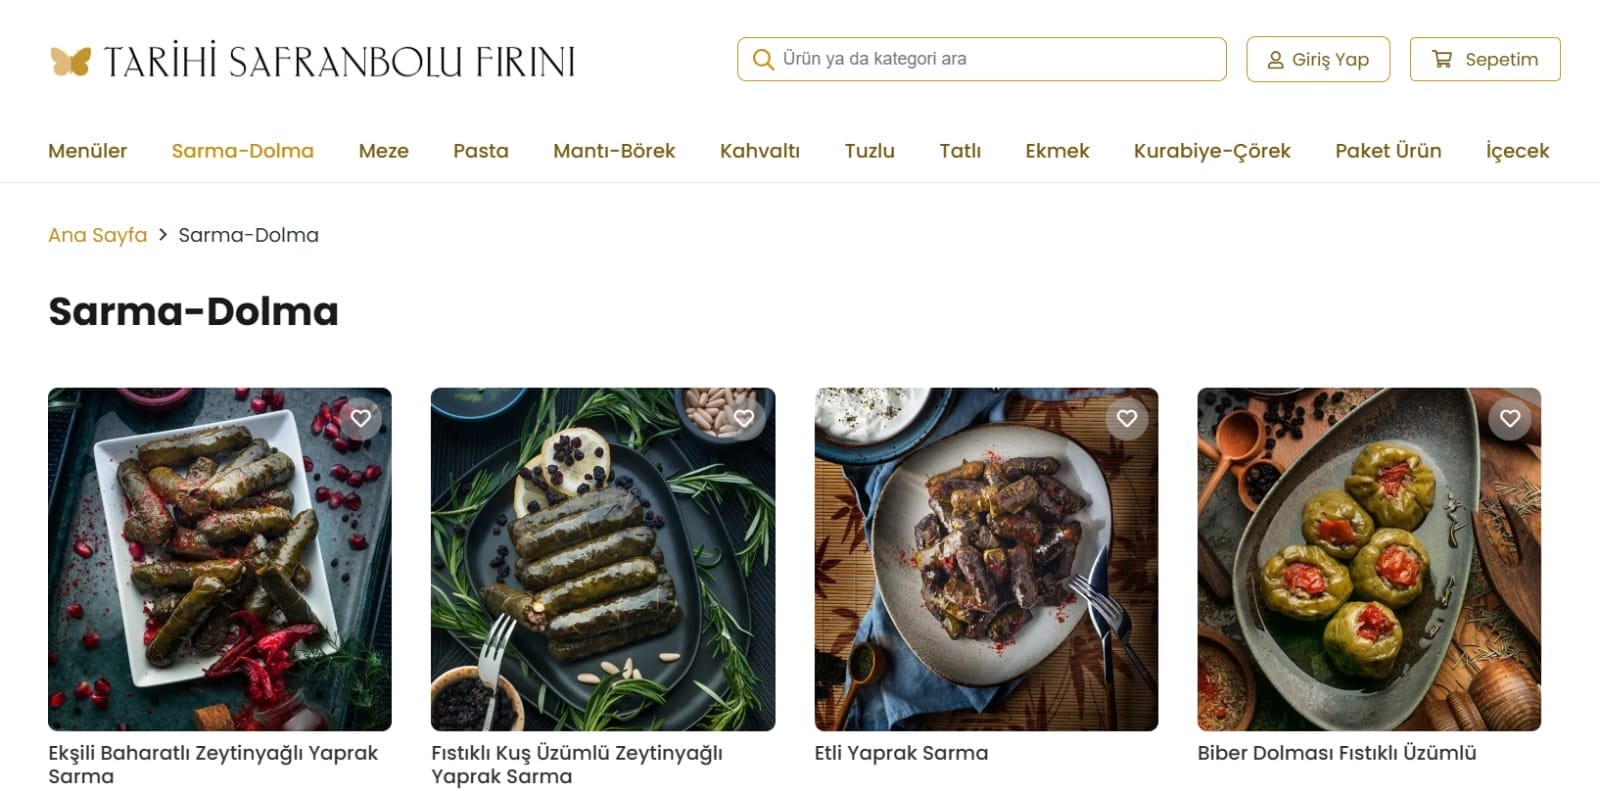Favorite the Ekşili Baharatlı Yaprak Sarma
This screenshot has width=1600, height=791.
coord(361,419)
